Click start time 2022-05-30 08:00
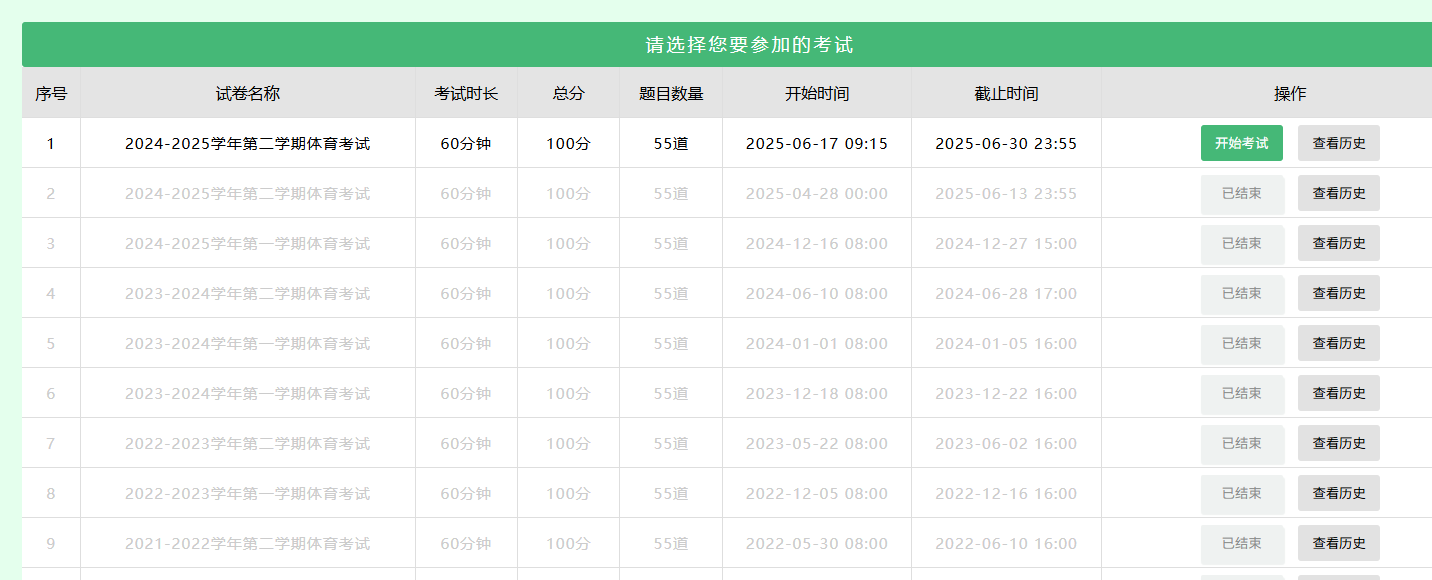This screenshot has width=1432, height=580. 817,544
